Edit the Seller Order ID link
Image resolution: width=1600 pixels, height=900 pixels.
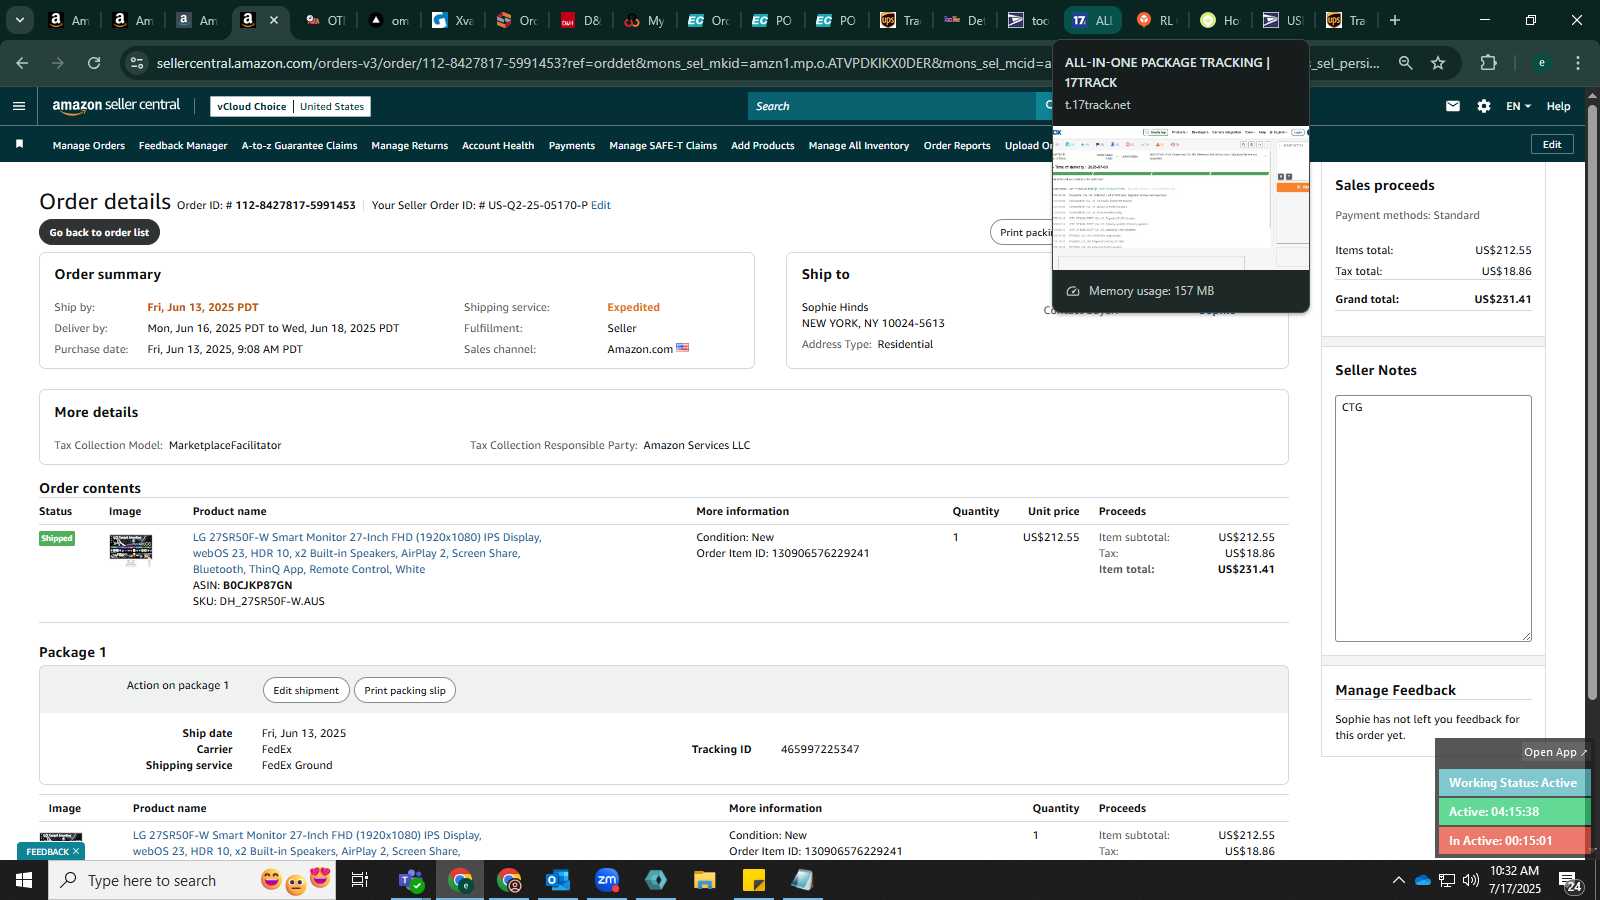(x=601, y=205)
